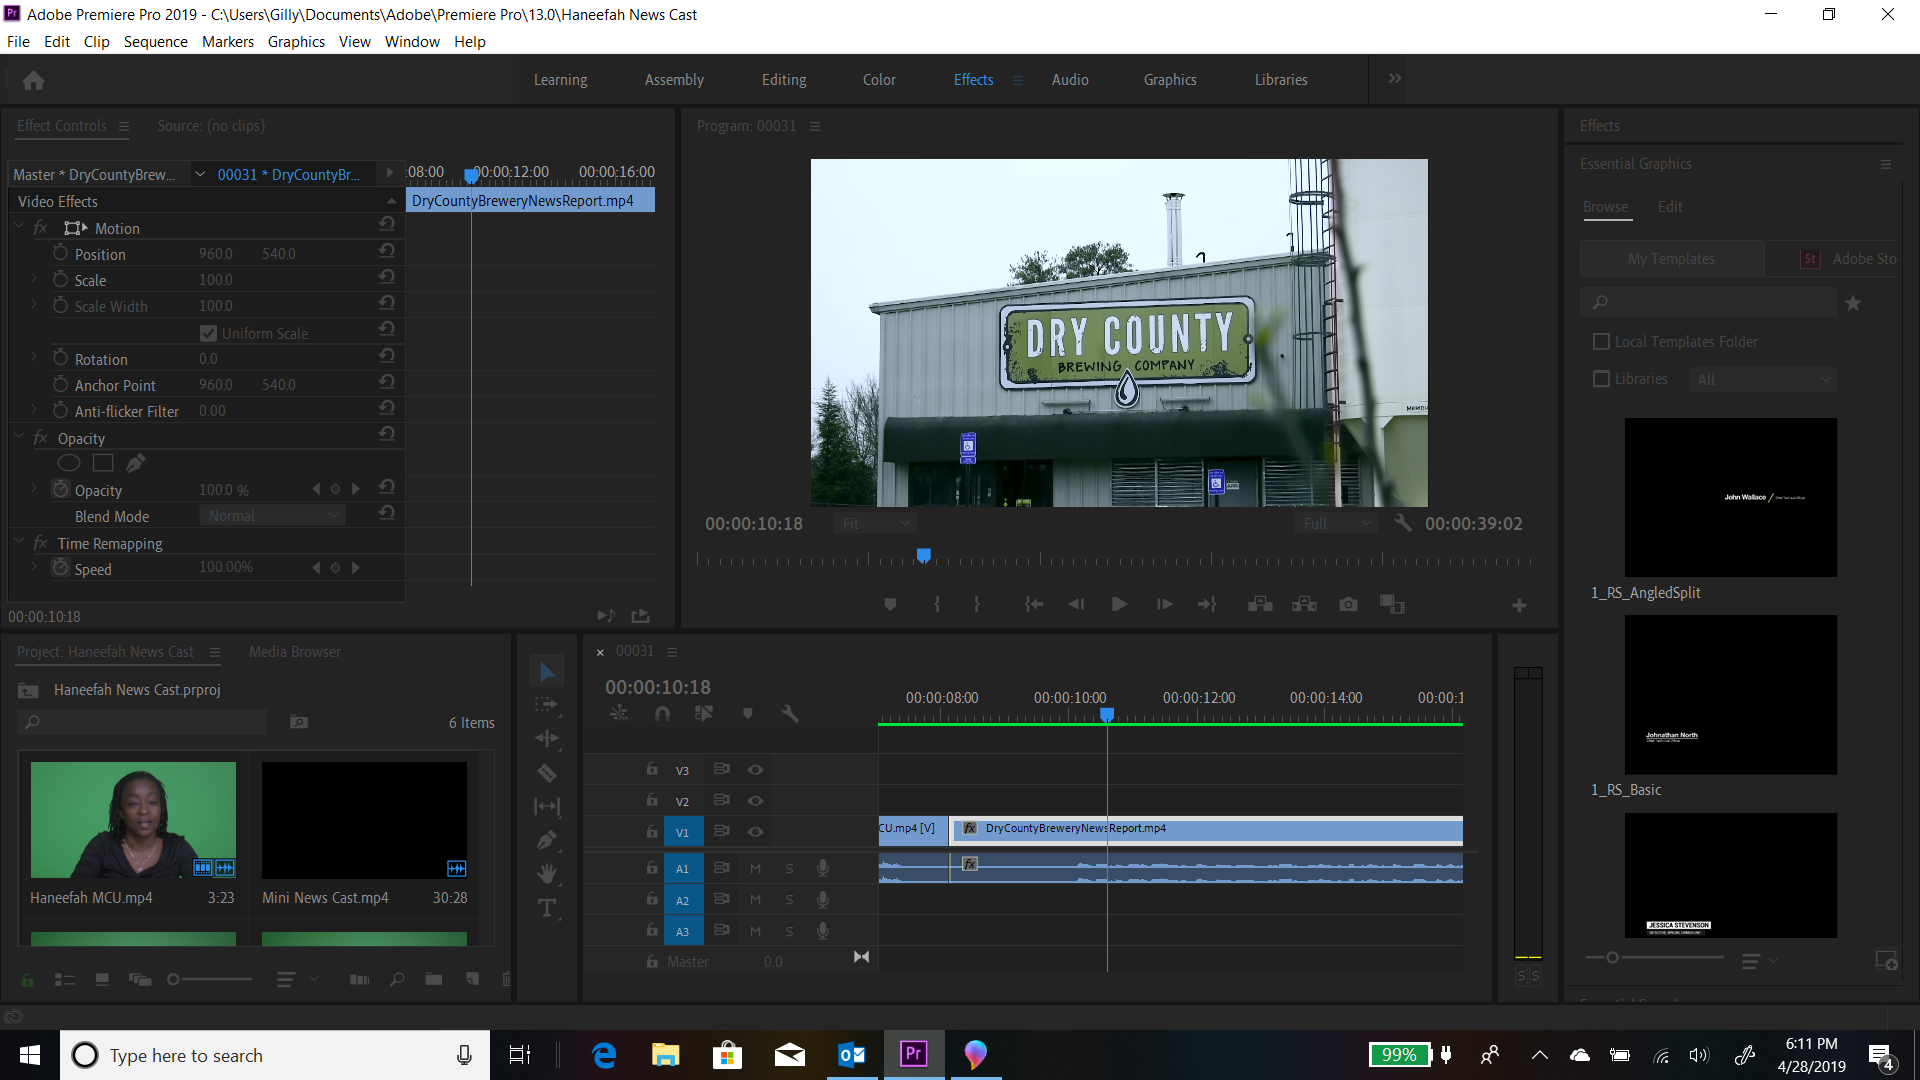Open the timeline wrench settings icon
The height and width of the screenshot is (1080, 1920).
(x=790, y=713)
